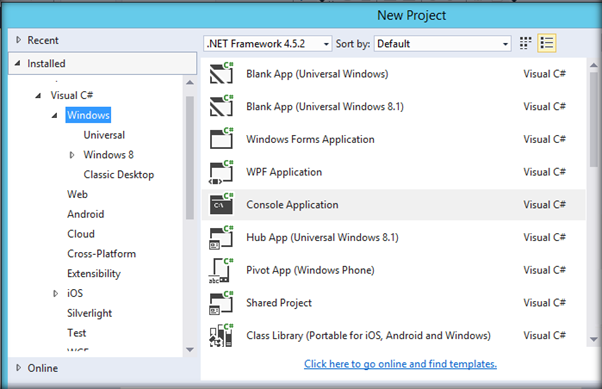Expand the Recent section
Image resolution: width=602 pixels, height=389 pixels.
18,40
